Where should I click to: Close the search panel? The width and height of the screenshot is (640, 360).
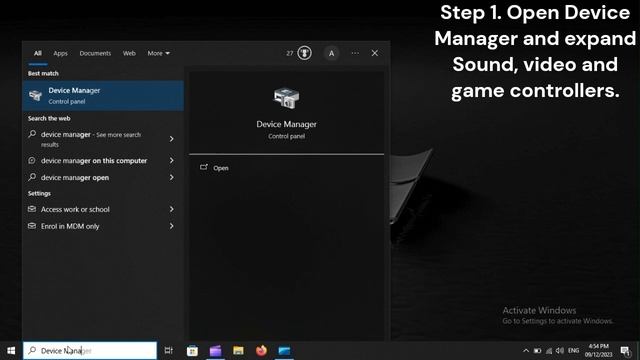(375, 53)
